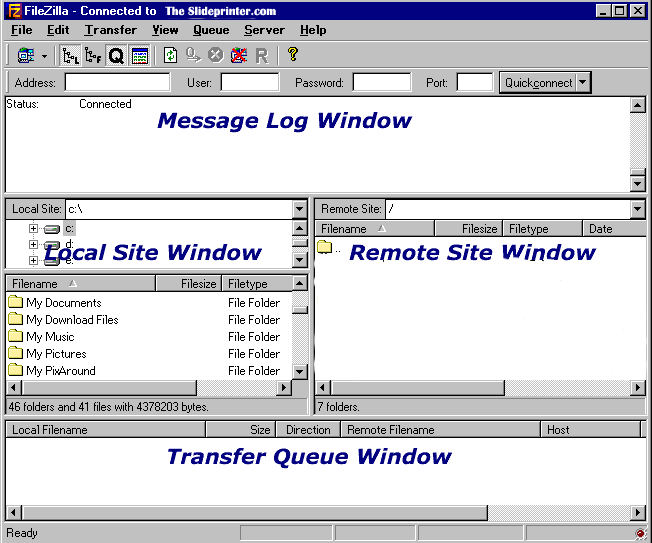Open the Quickconnect history dropdown arrow
Image resolution: width=652 pixels, height=543 pixels.
(x=583, y=82)
